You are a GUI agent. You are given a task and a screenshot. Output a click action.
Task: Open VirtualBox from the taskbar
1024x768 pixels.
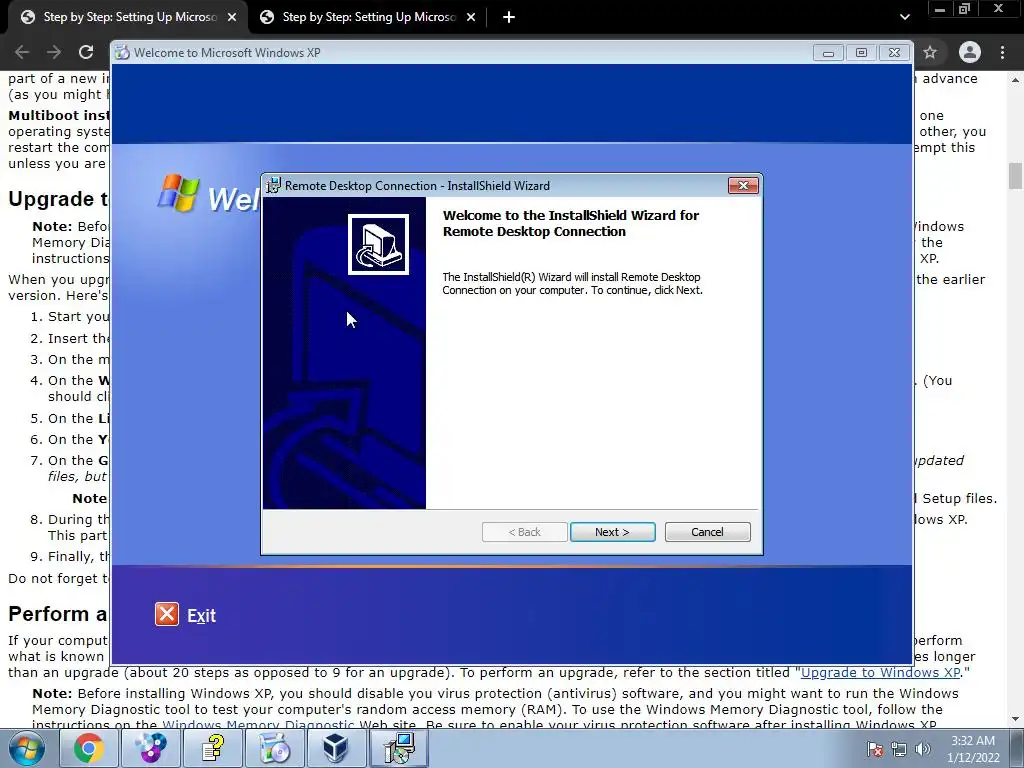tap(336, 748)
